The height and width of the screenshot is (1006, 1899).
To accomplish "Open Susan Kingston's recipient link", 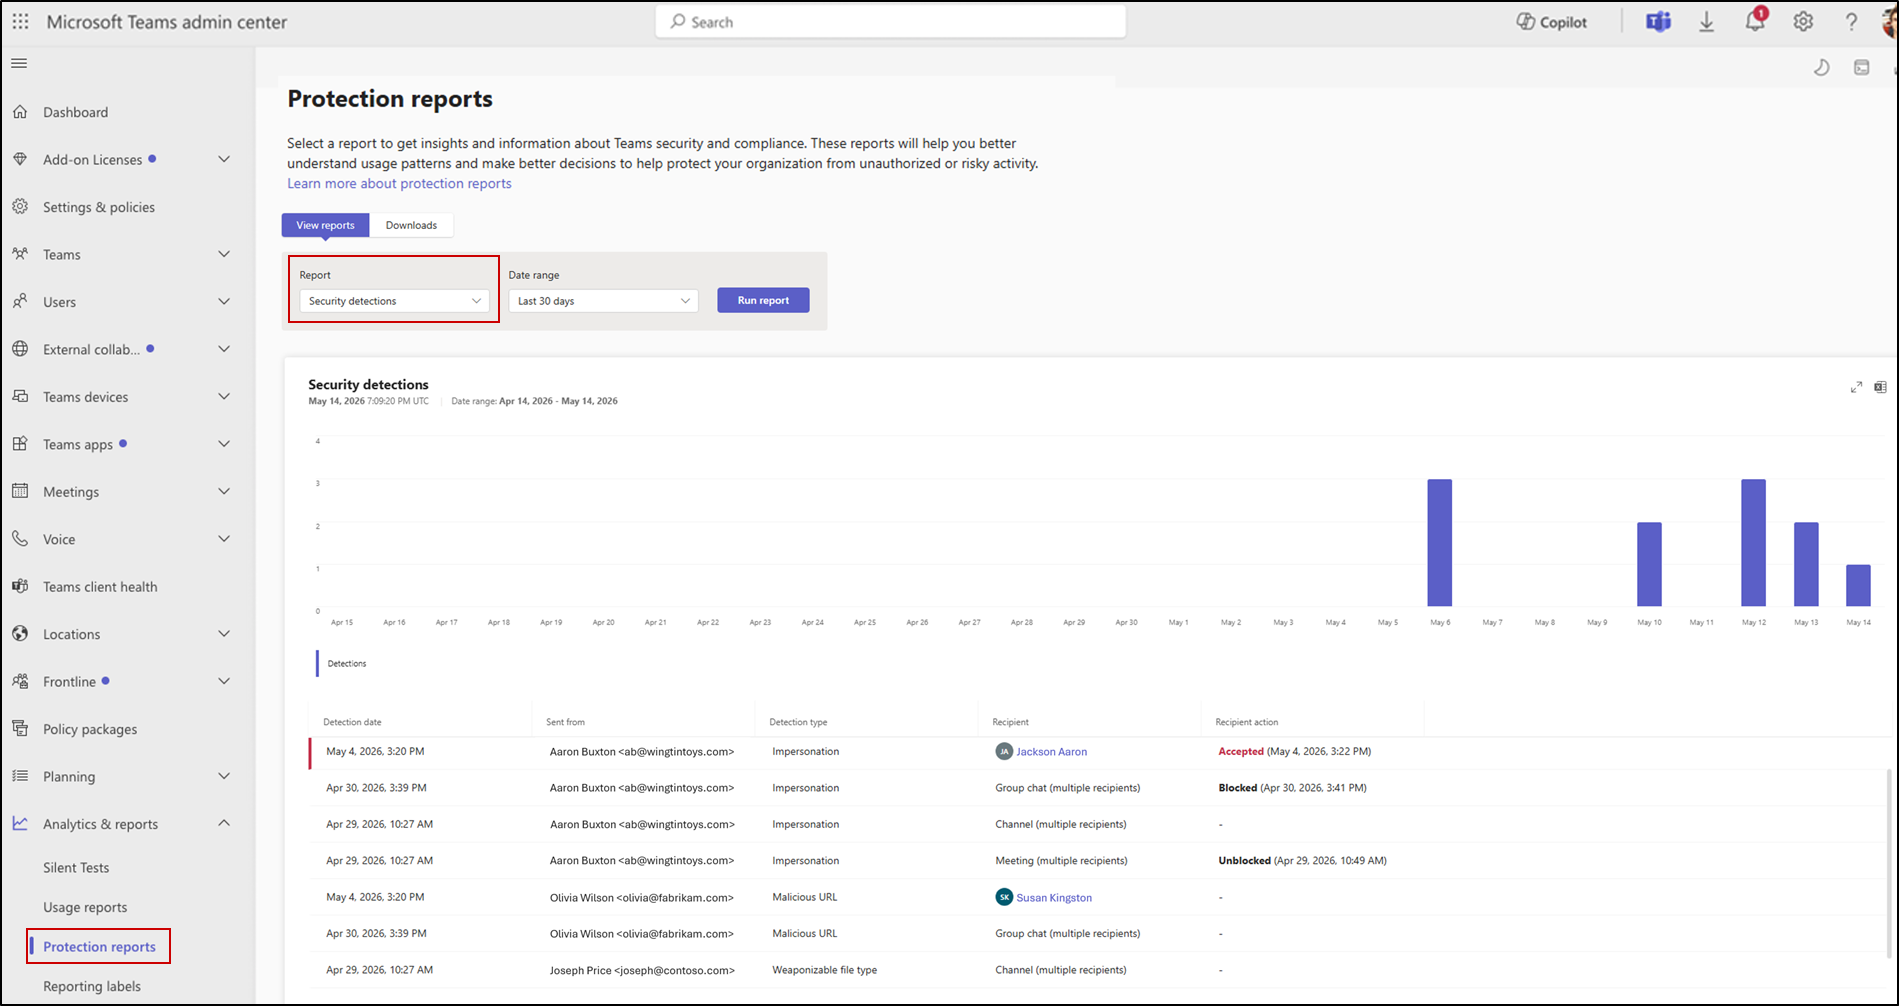I will click(1054, 898).
